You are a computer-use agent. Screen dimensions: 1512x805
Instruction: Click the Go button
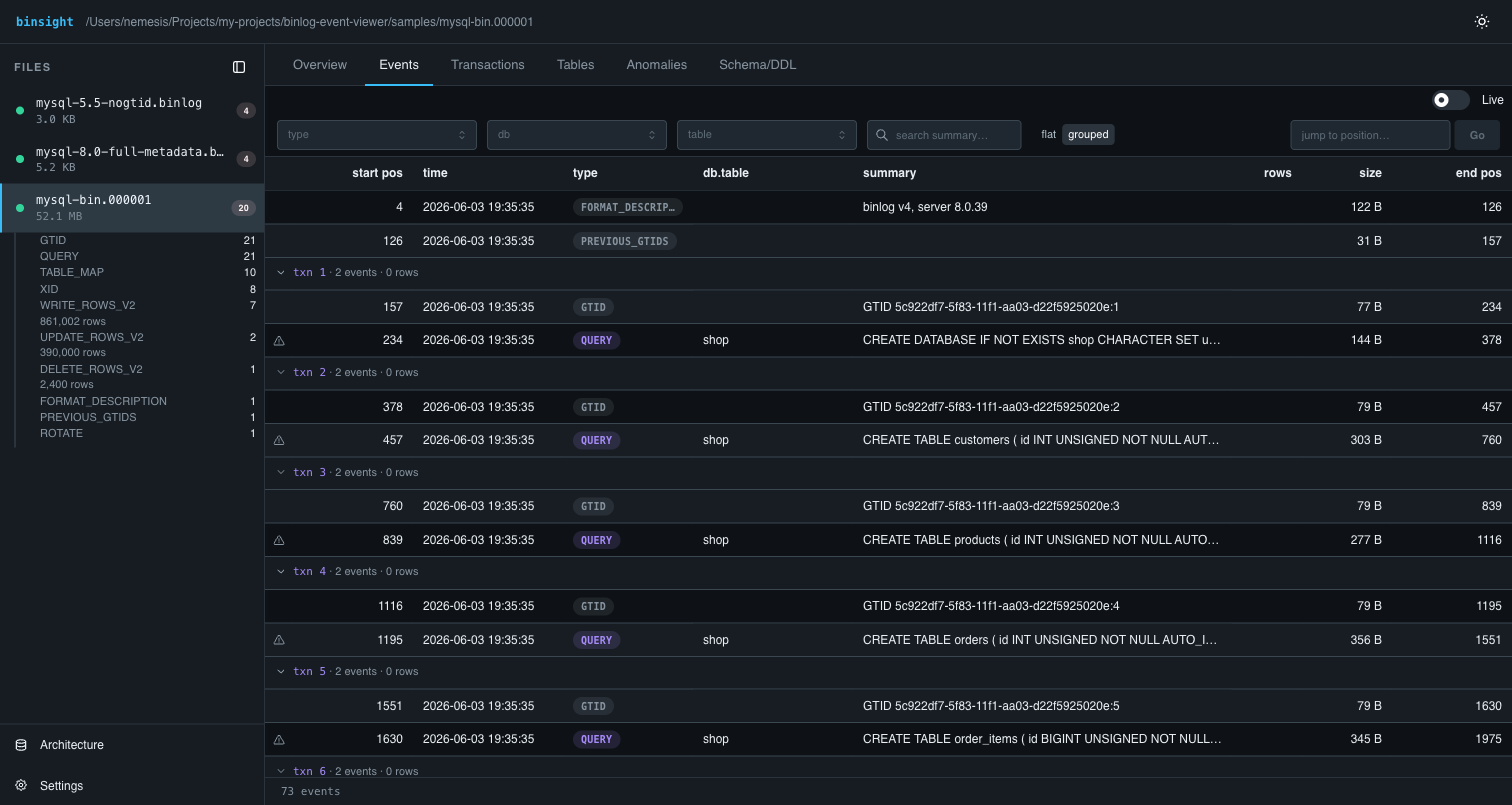tap(1477, 135)
